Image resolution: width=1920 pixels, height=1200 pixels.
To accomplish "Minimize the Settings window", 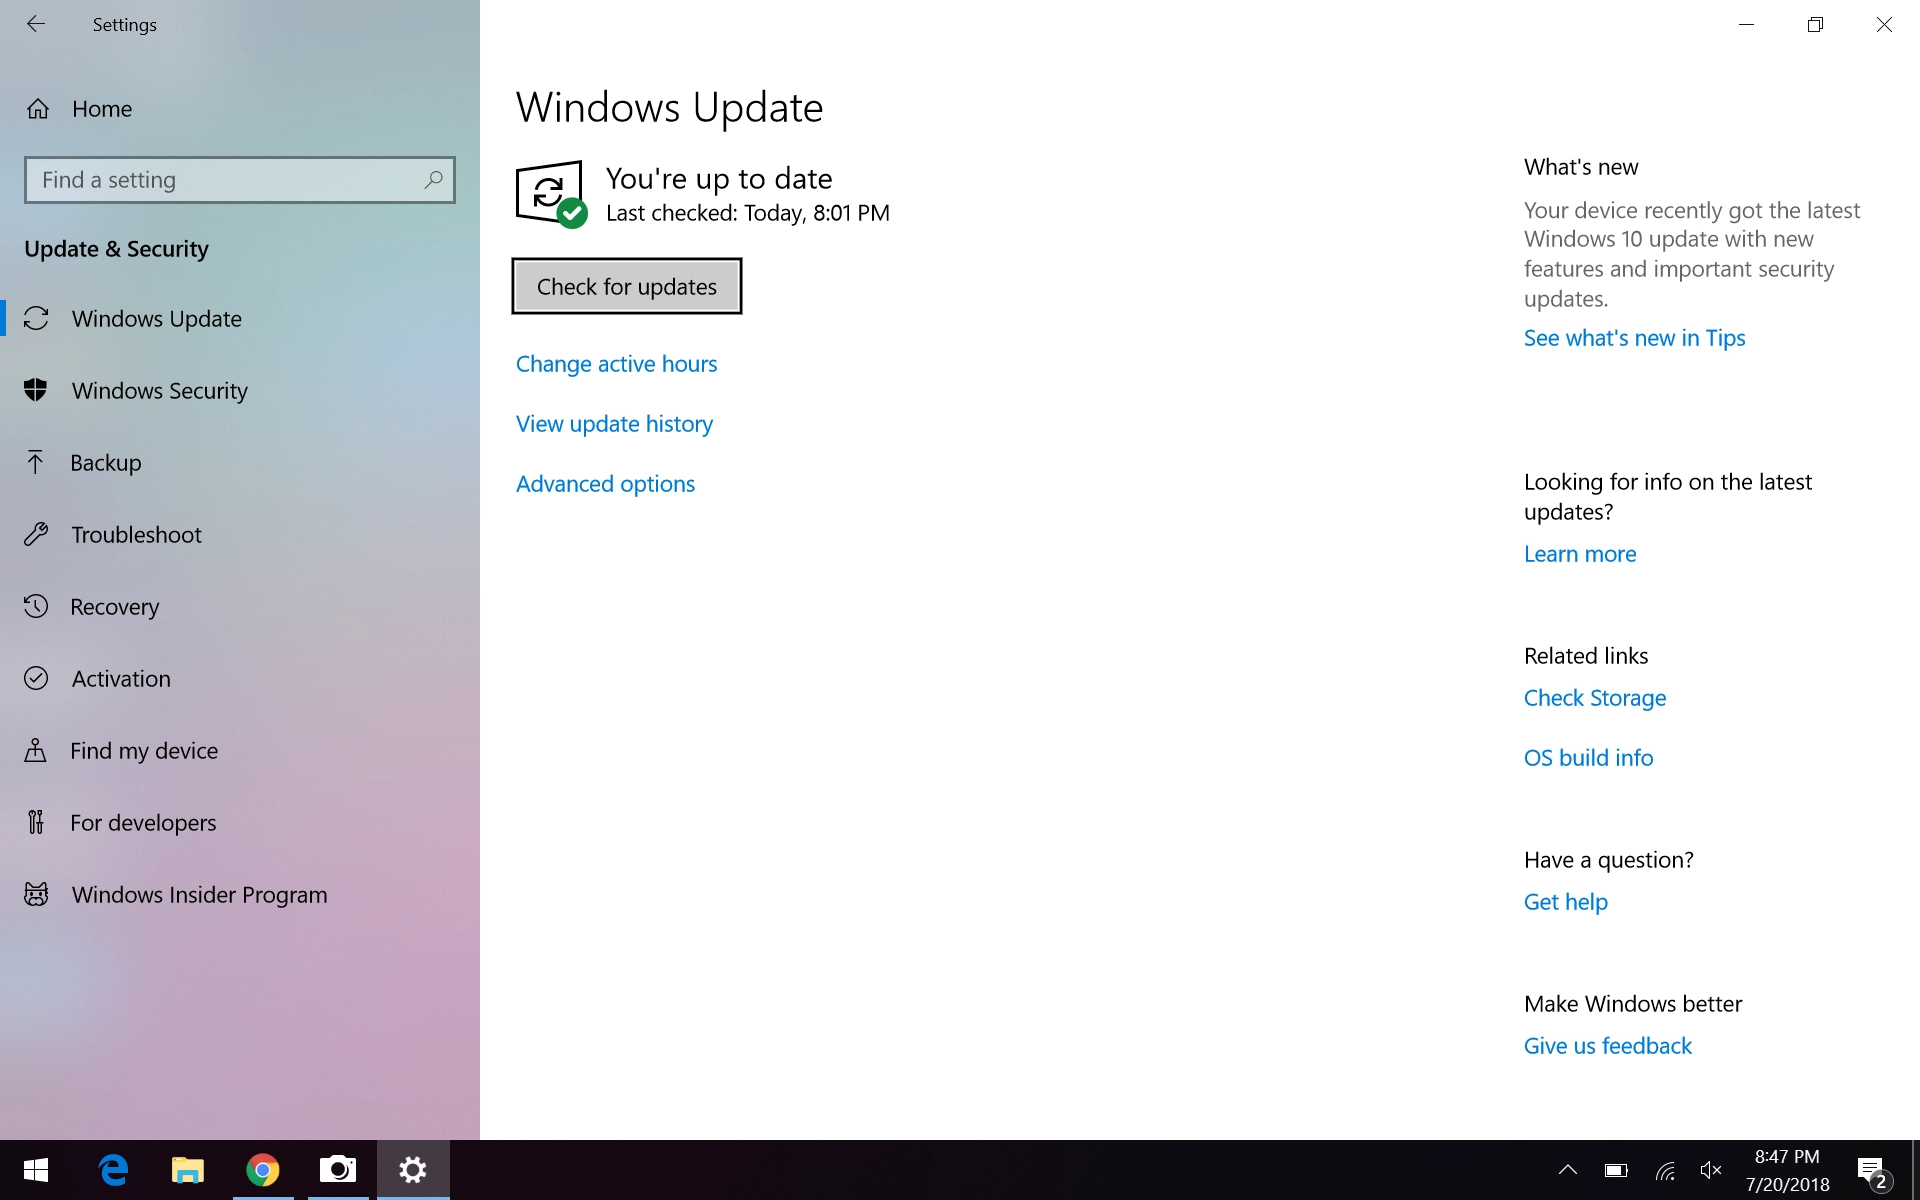I will coord(1746,24).
